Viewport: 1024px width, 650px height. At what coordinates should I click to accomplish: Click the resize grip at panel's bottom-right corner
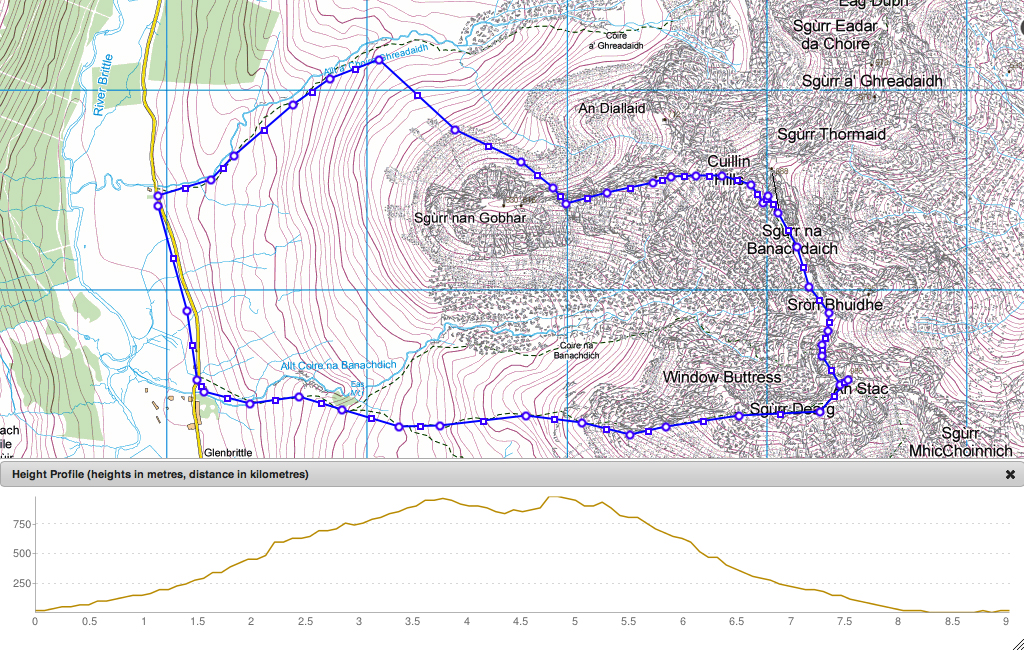tap(1016, 642)
